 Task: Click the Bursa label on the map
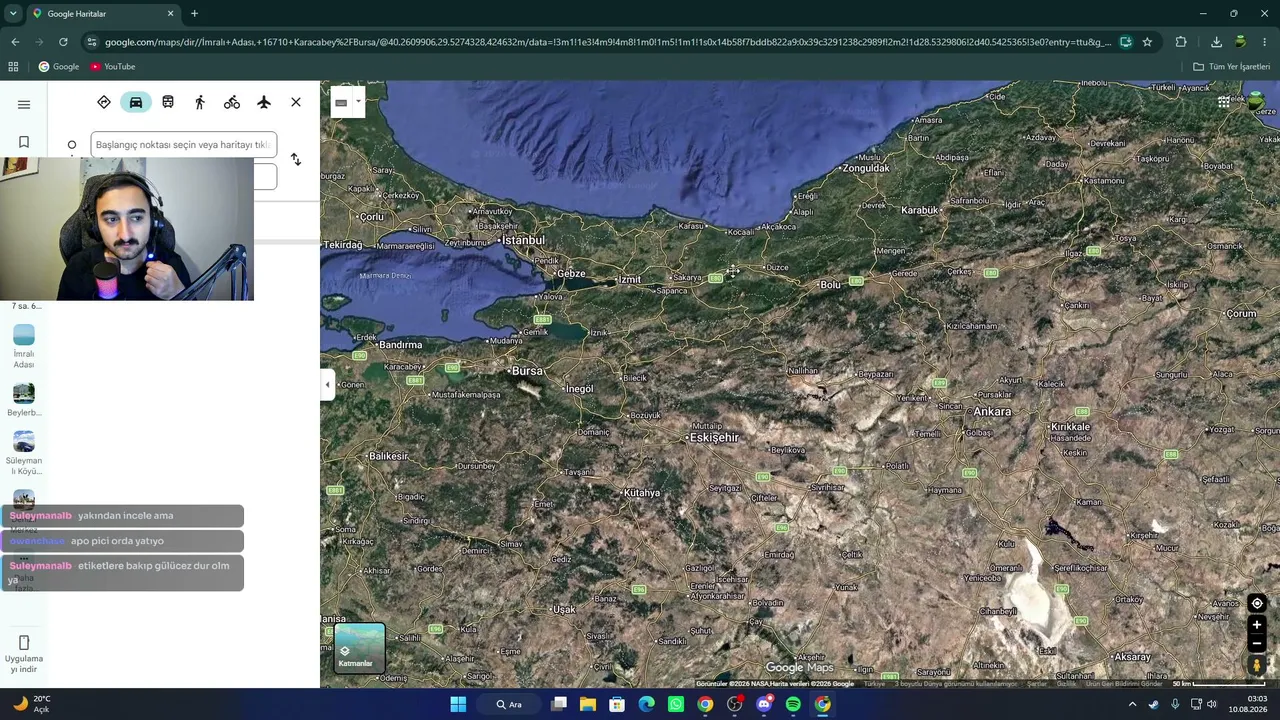[526, 371]
